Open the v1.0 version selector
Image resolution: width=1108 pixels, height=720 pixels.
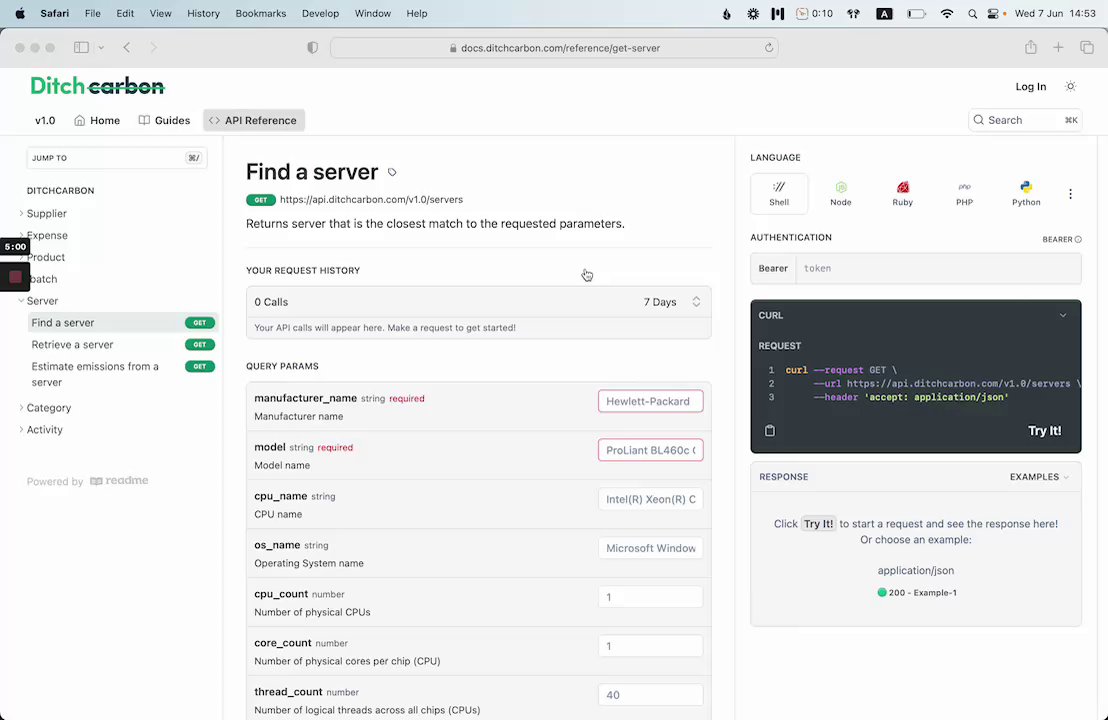[x=45, y=120]
